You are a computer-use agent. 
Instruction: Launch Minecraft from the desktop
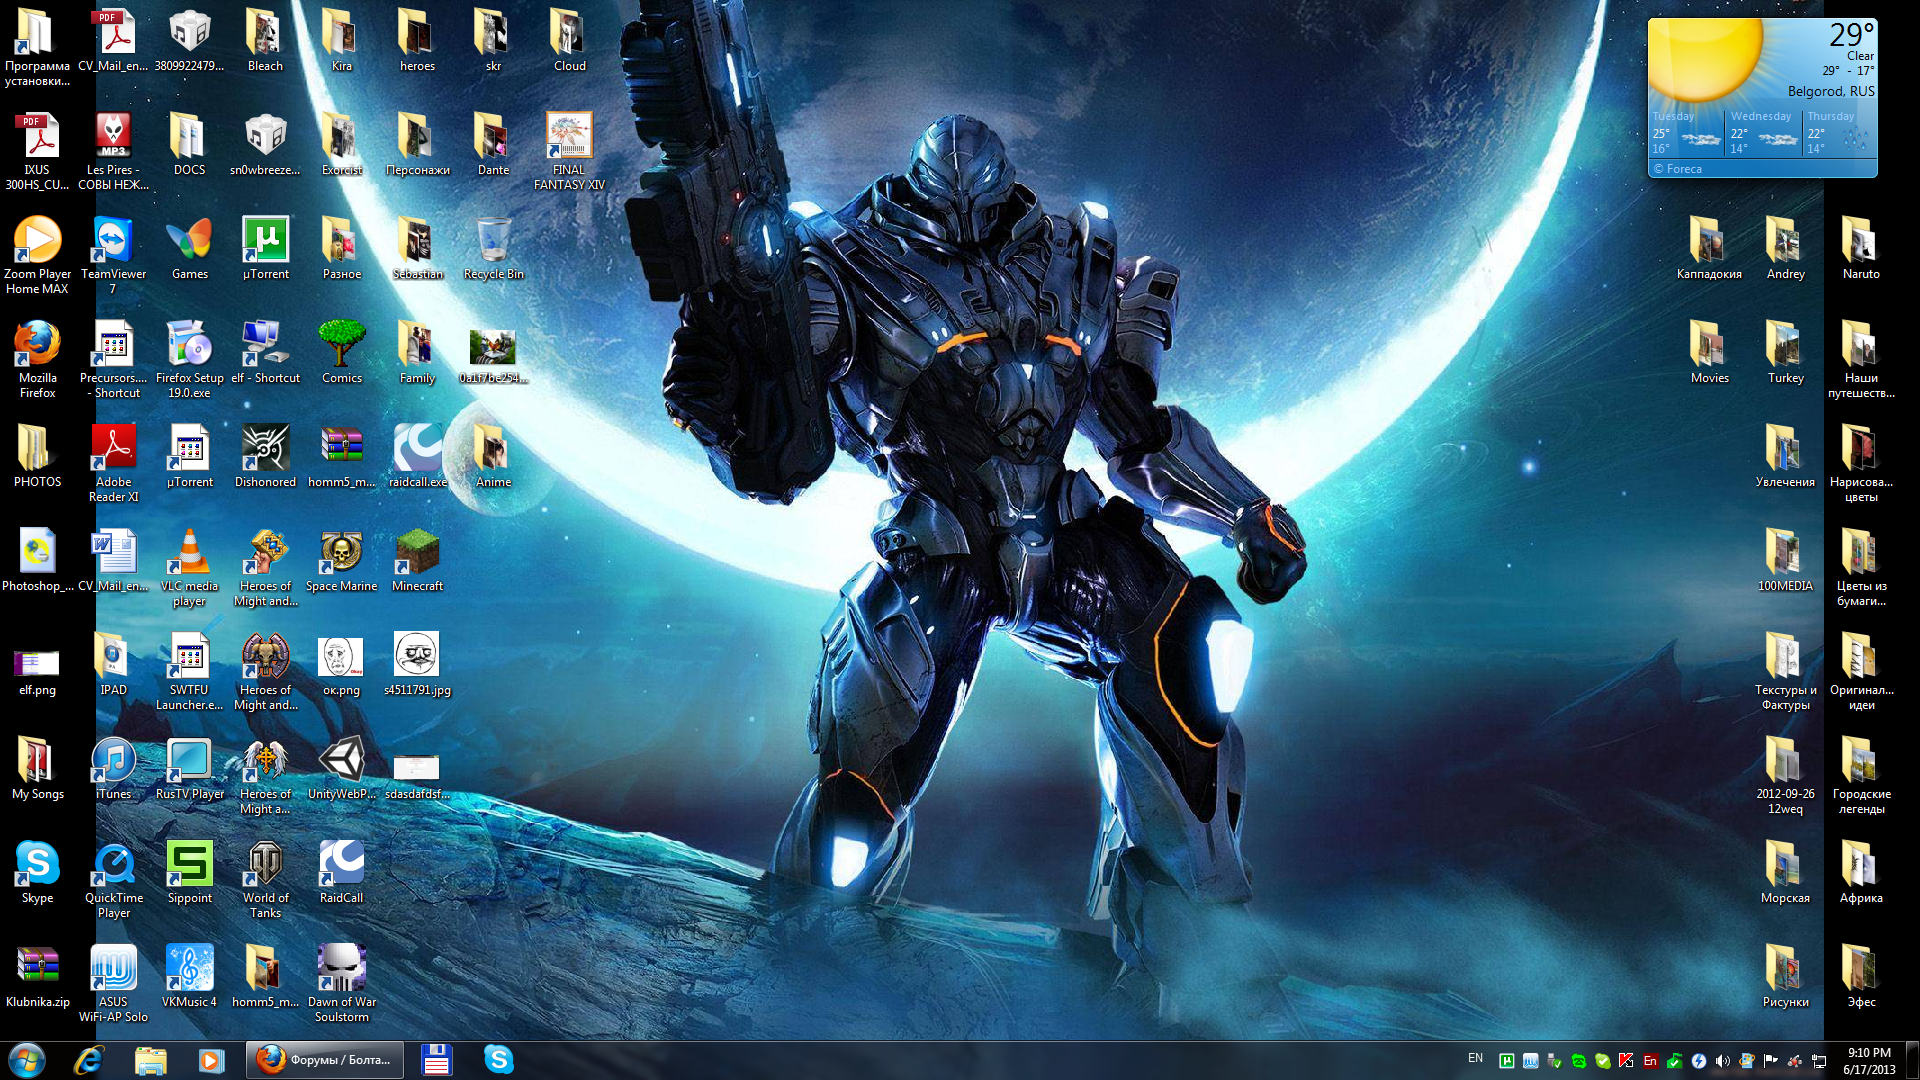pos(417,552)
